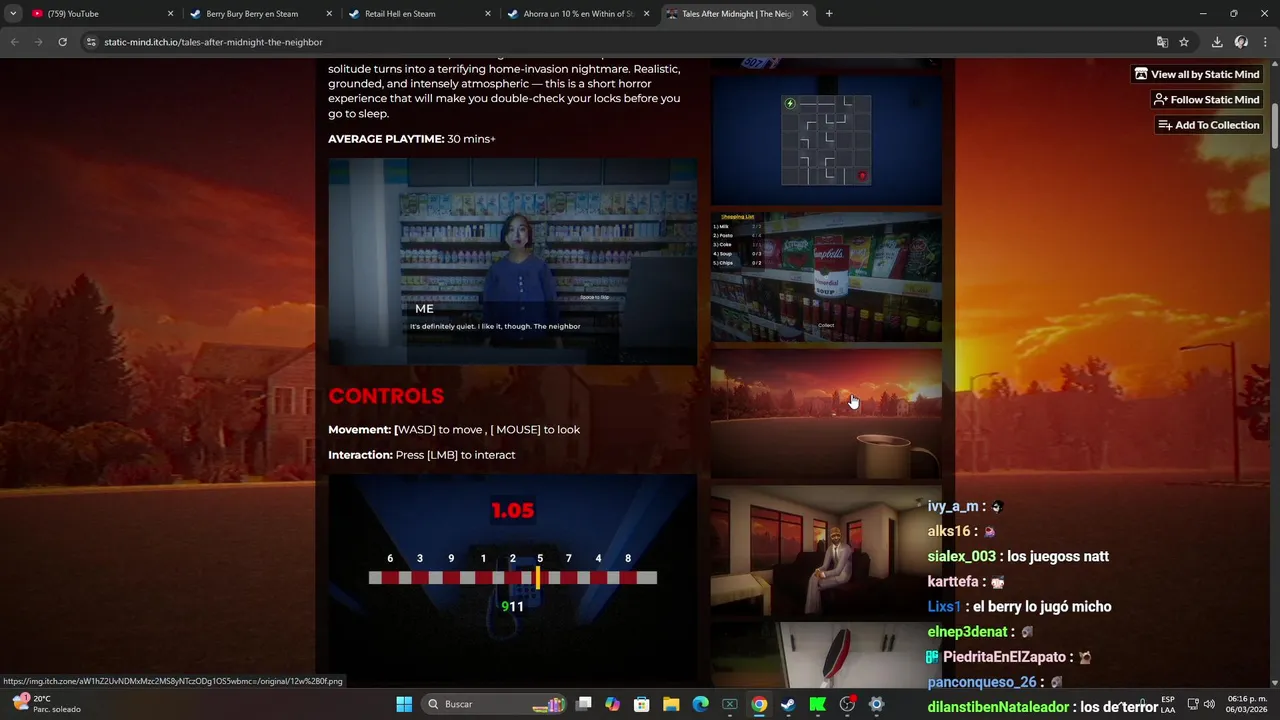
Task: Click chat username dilanstibenNataleador
Action: tap(998, 707)
